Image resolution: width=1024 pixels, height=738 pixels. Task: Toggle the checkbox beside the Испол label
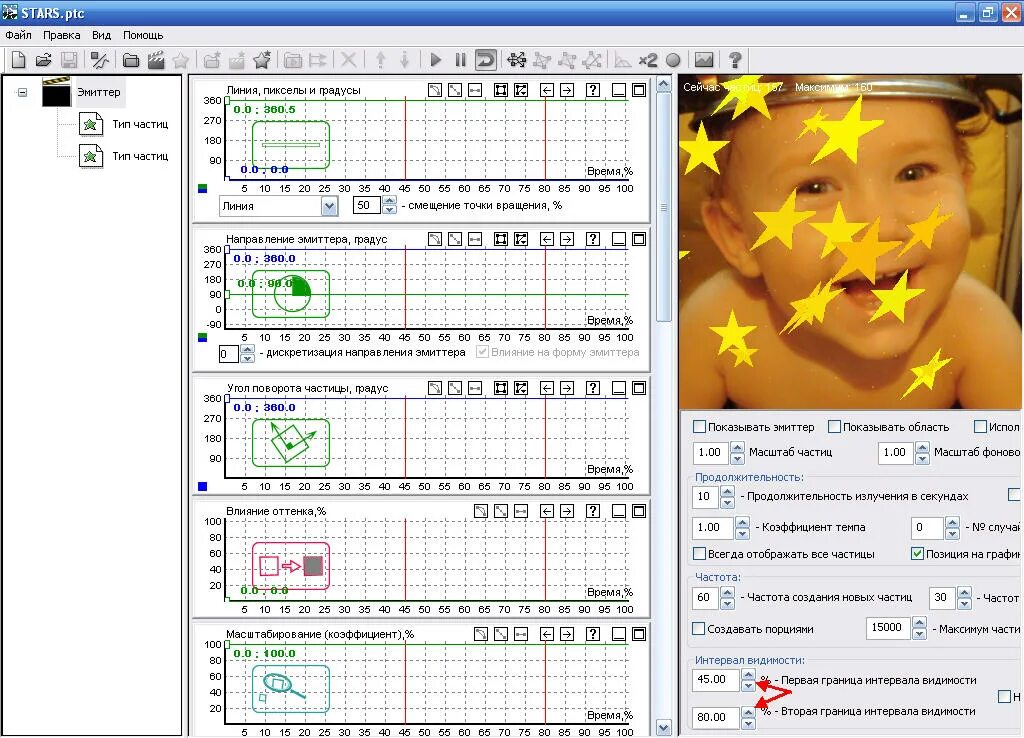coord(980,426)
